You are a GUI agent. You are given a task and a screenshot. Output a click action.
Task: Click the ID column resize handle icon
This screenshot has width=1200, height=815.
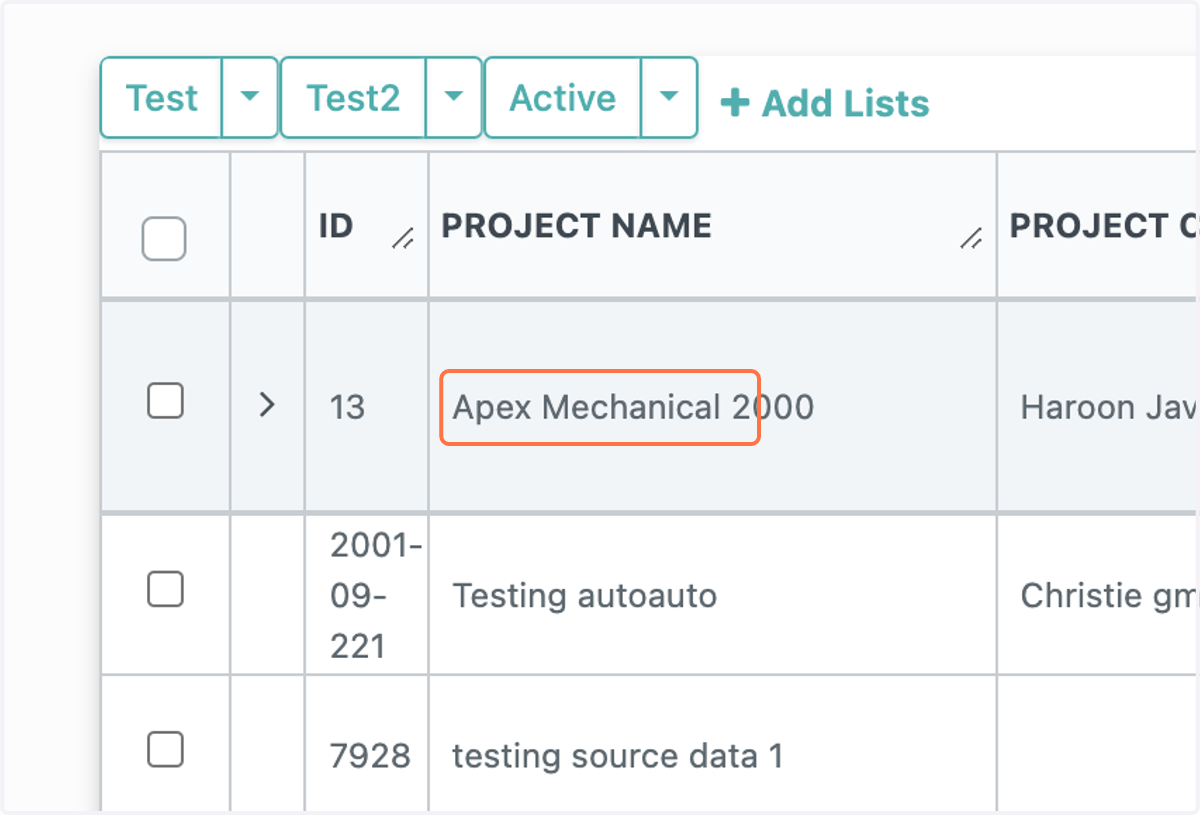[x=404, y=239]
